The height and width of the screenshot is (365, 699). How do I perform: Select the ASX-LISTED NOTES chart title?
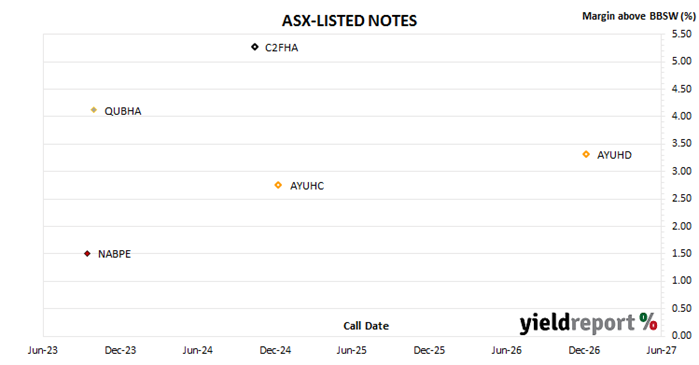[349, 21]
